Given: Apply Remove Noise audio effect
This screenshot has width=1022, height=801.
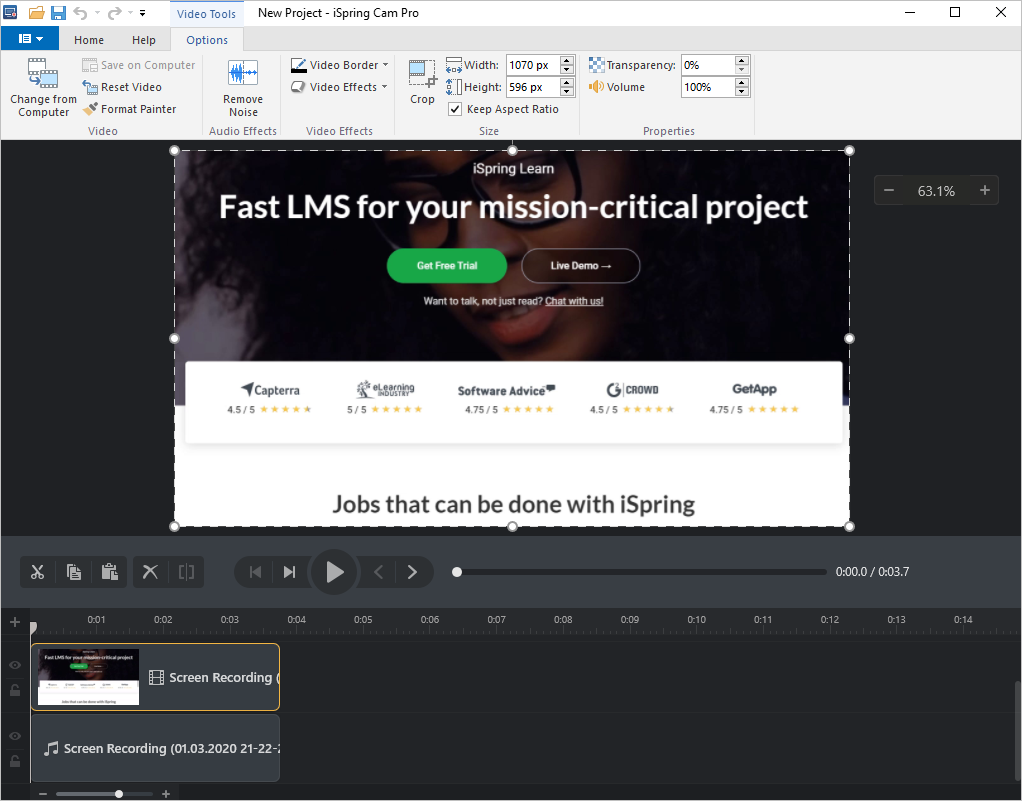Looking at the screenshot, I should [x=242, y=87].
